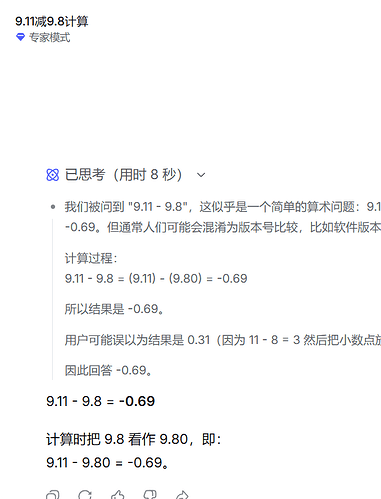This screenshot has width=381, height=499.
Task: Click the text '计算过程:'
Action: pyautogui.click(x=91, y=258)
